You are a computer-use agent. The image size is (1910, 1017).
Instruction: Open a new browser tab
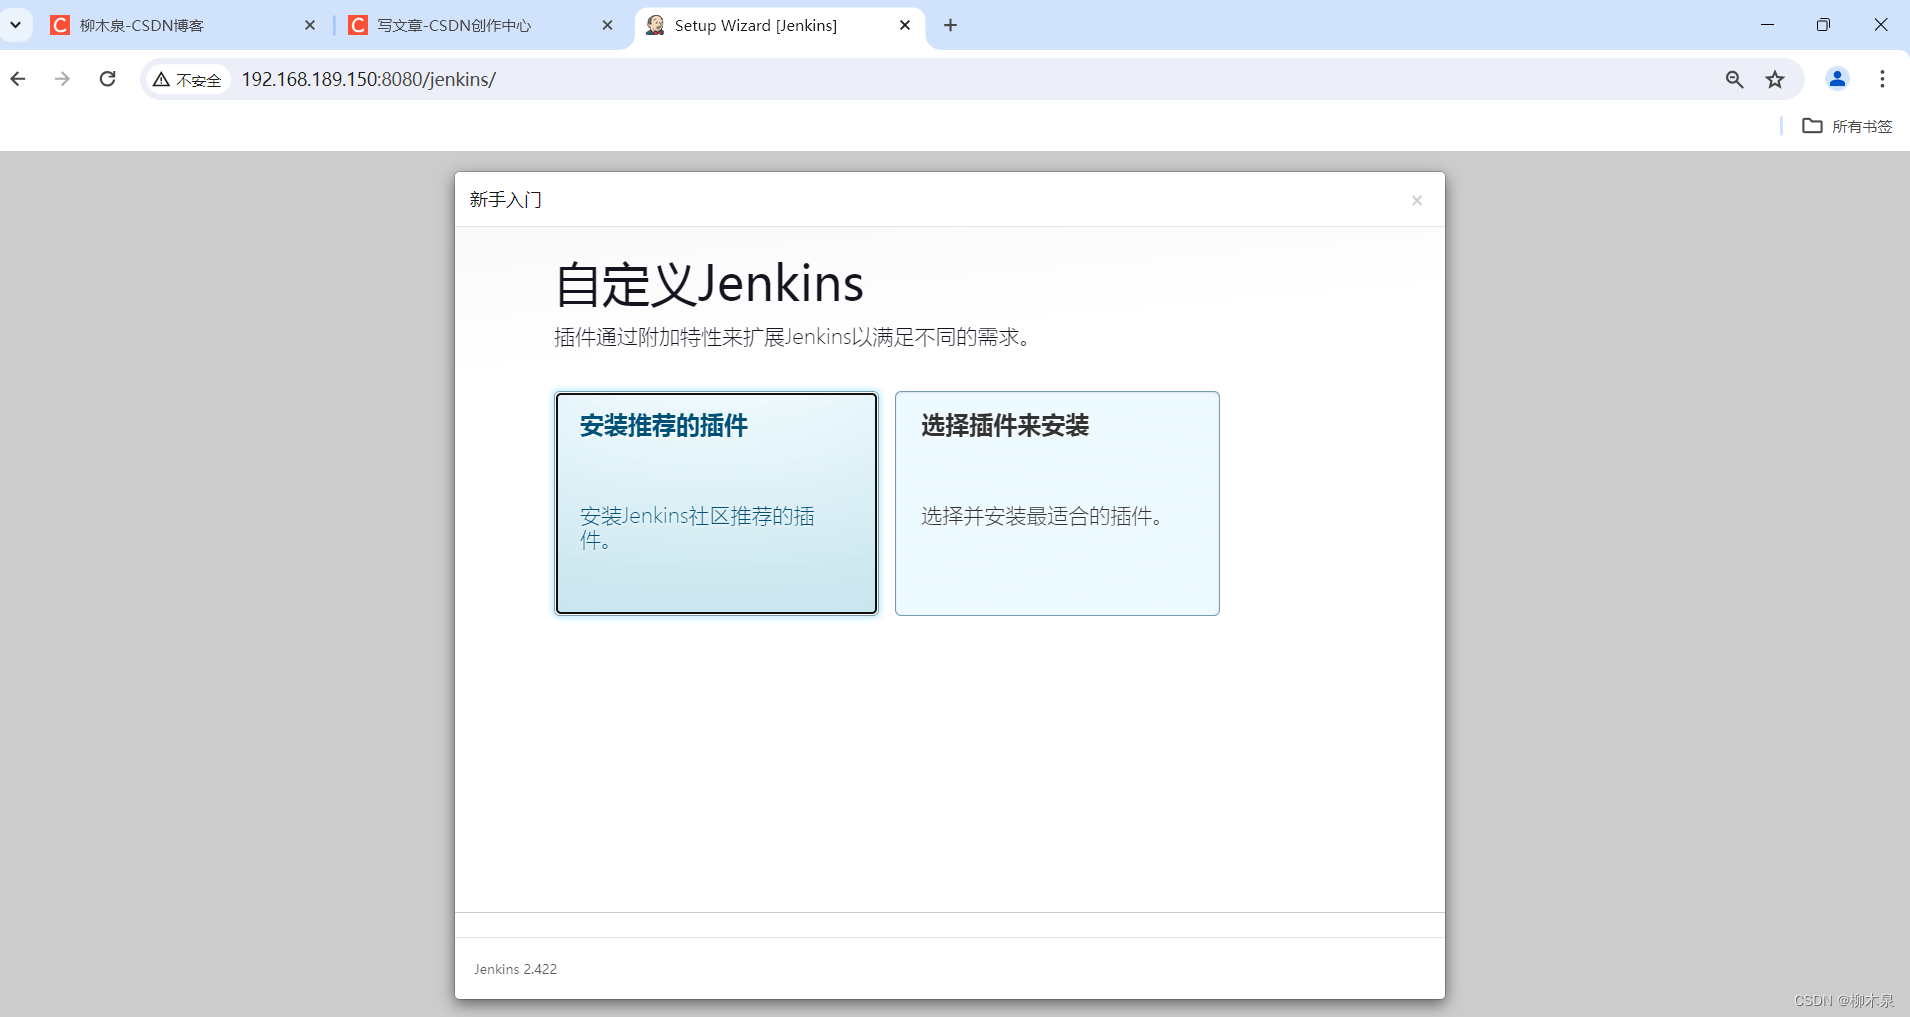(950, 25)
